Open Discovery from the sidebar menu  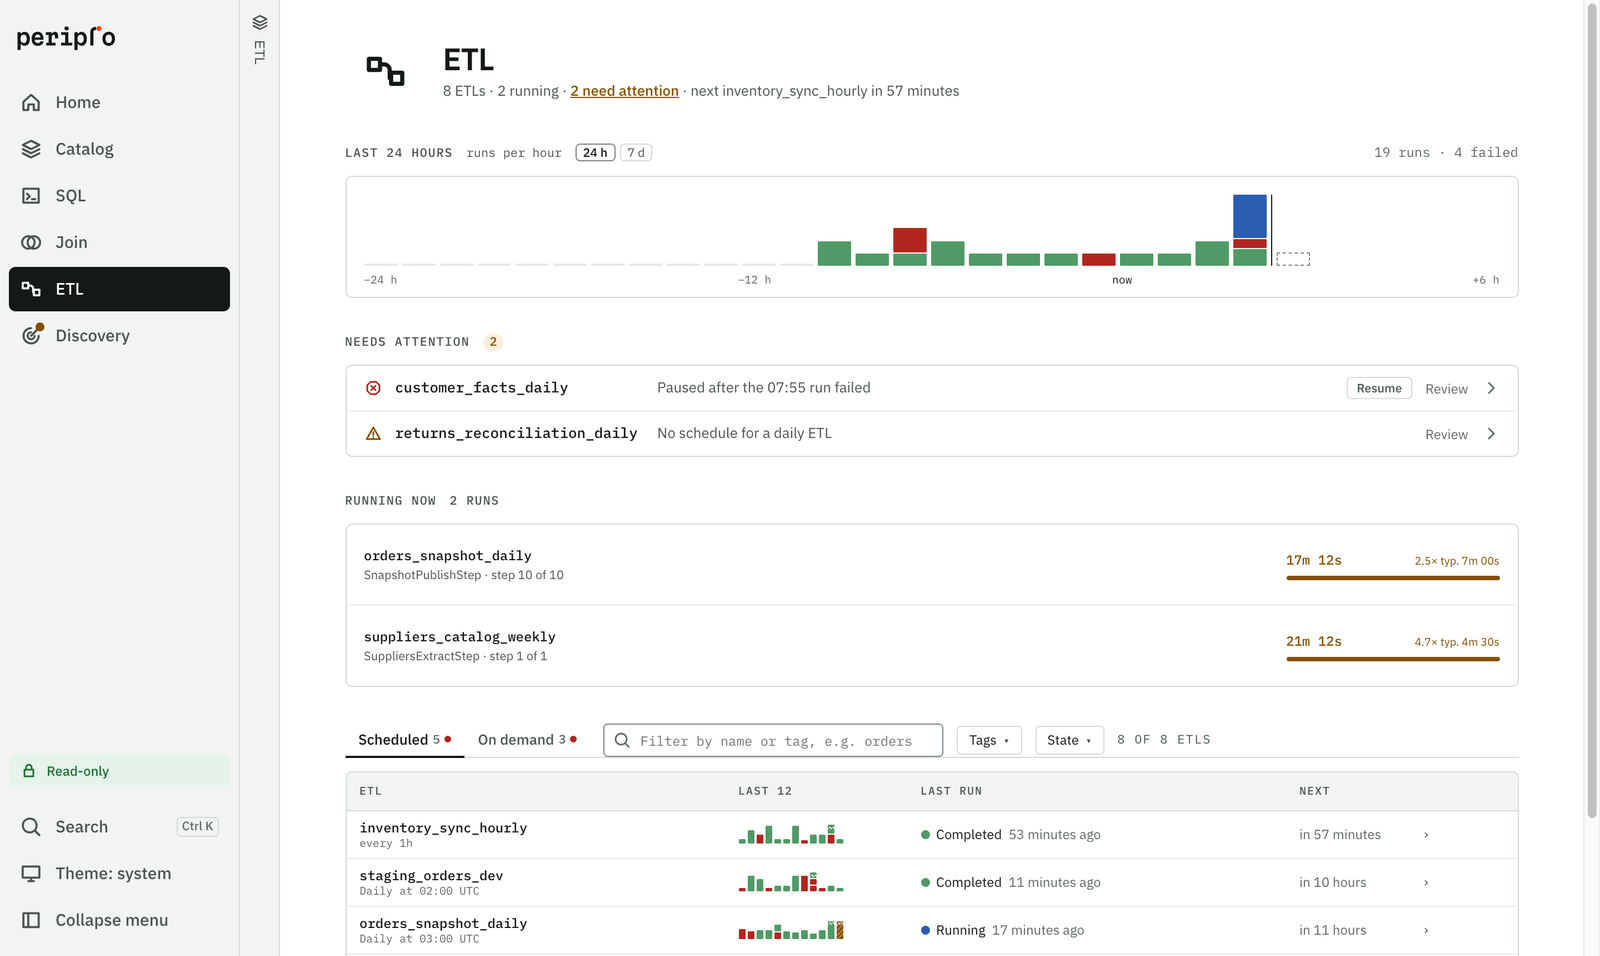(x=119, y=335)
